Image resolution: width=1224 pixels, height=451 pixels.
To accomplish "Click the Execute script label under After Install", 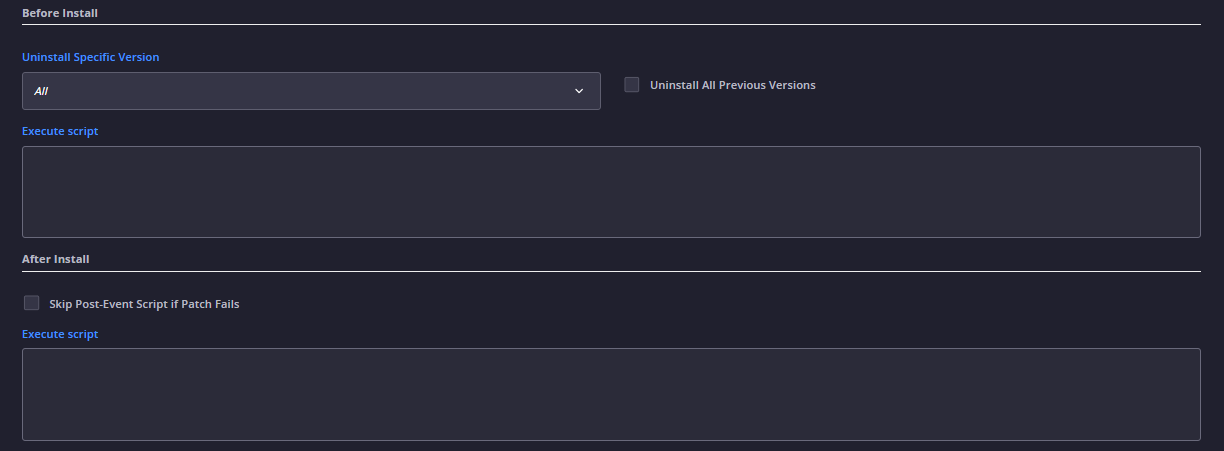I will pyautogui.click(x=60, y=334).
